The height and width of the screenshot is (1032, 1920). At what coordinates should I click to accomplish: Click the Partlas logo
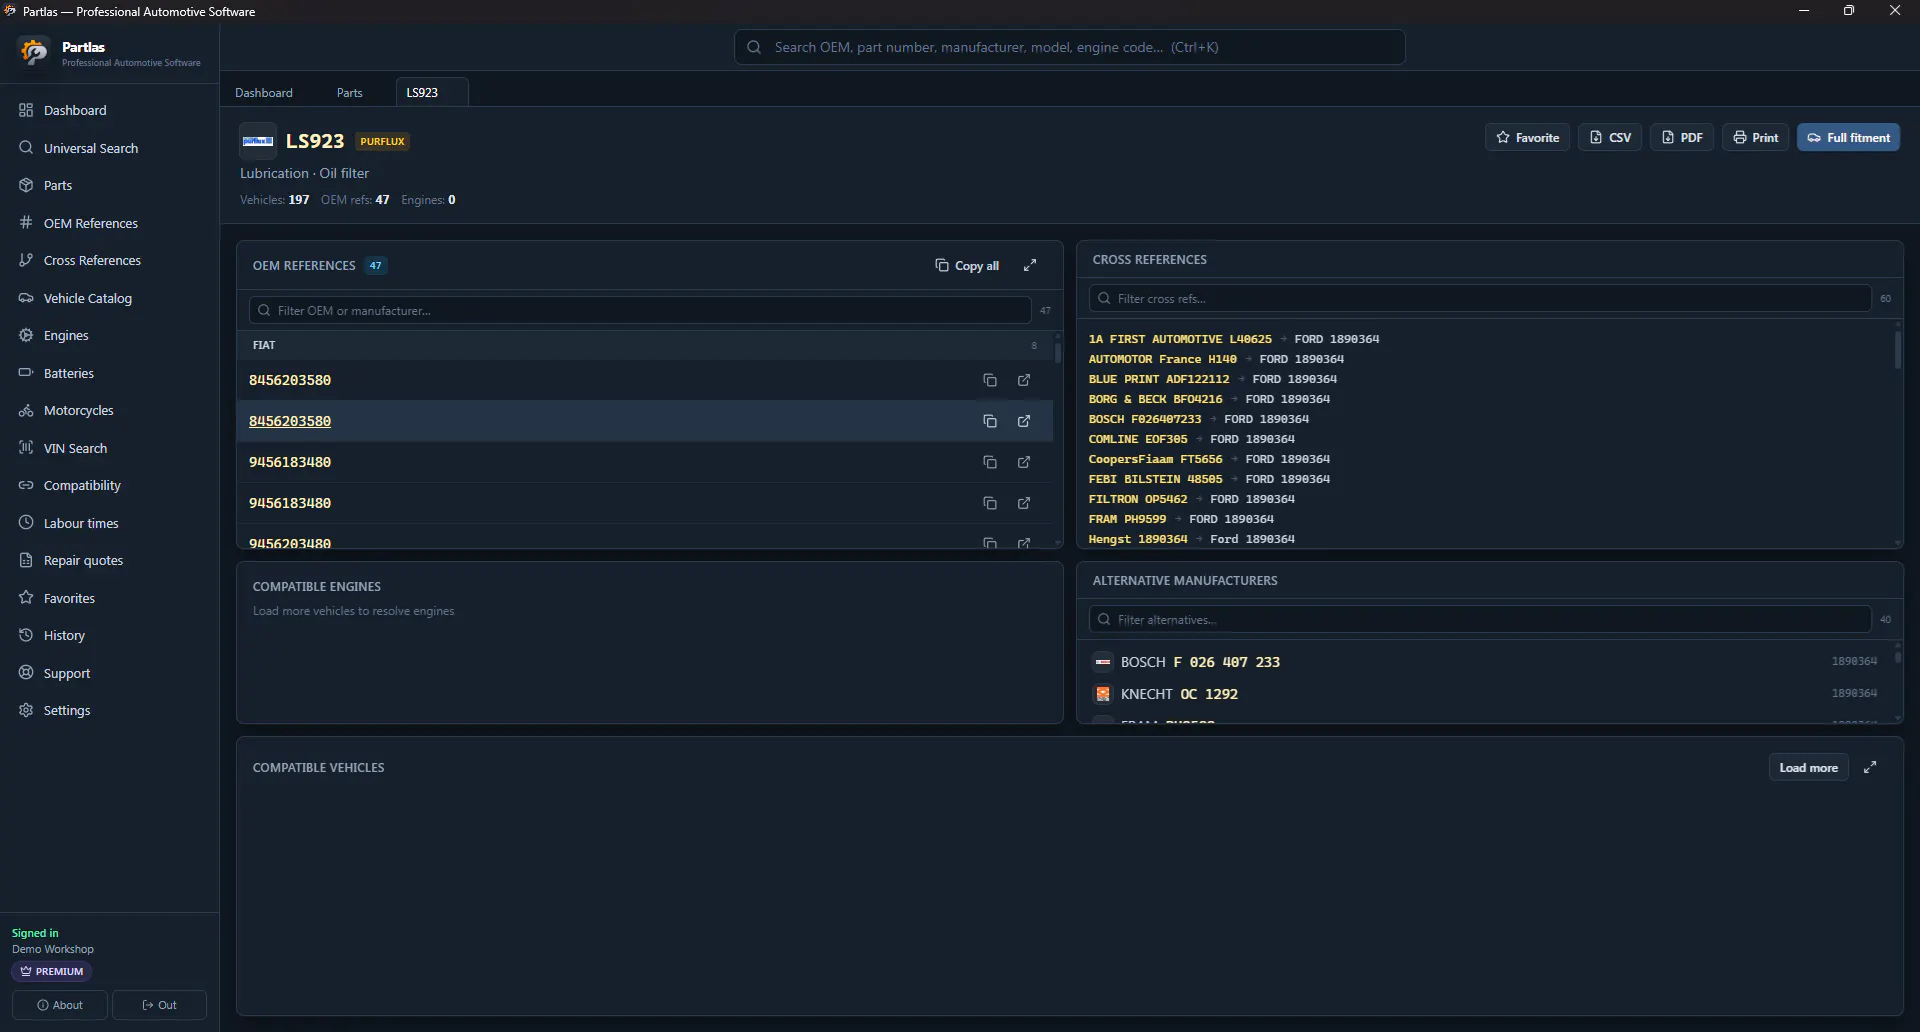click(x=34, y=52)
